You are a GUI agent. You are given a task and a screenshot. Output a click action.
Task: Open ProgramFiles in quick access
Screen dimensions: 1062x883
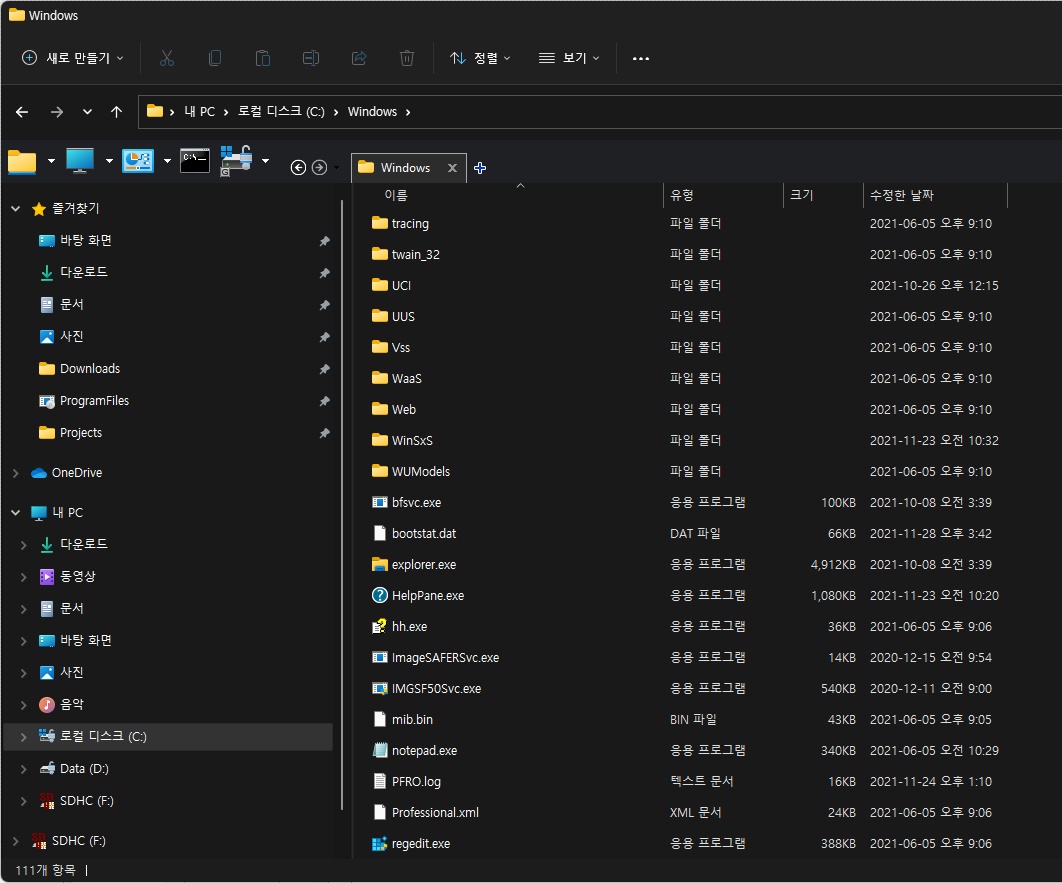tap(94, 401)
